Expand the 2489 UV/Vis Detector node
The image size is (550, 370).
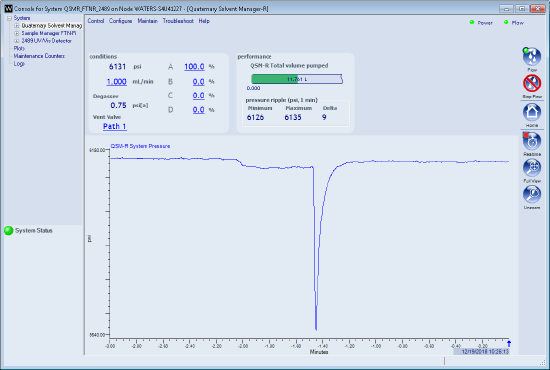[16, 41]
